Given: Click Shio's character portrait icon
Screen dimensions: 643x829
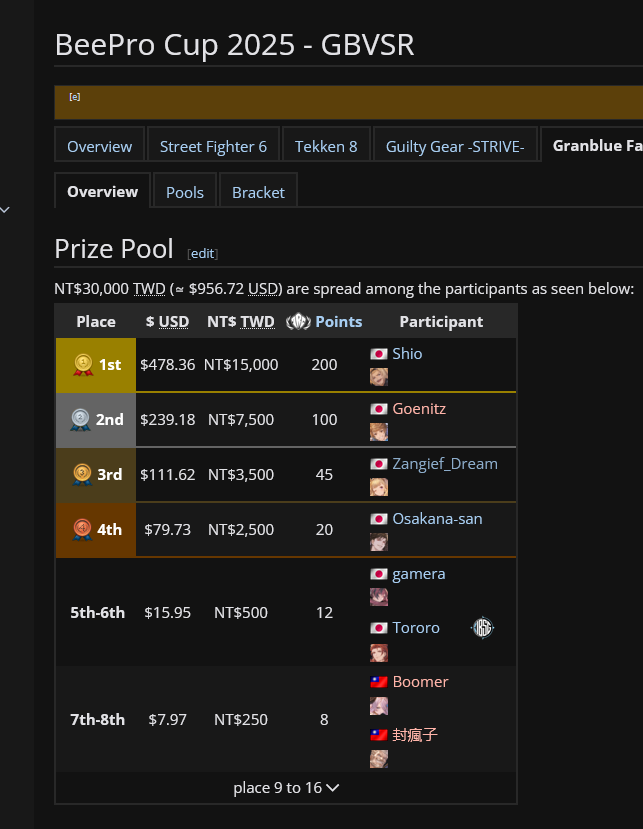Looking at the screenshot, I should coord(379,377).
